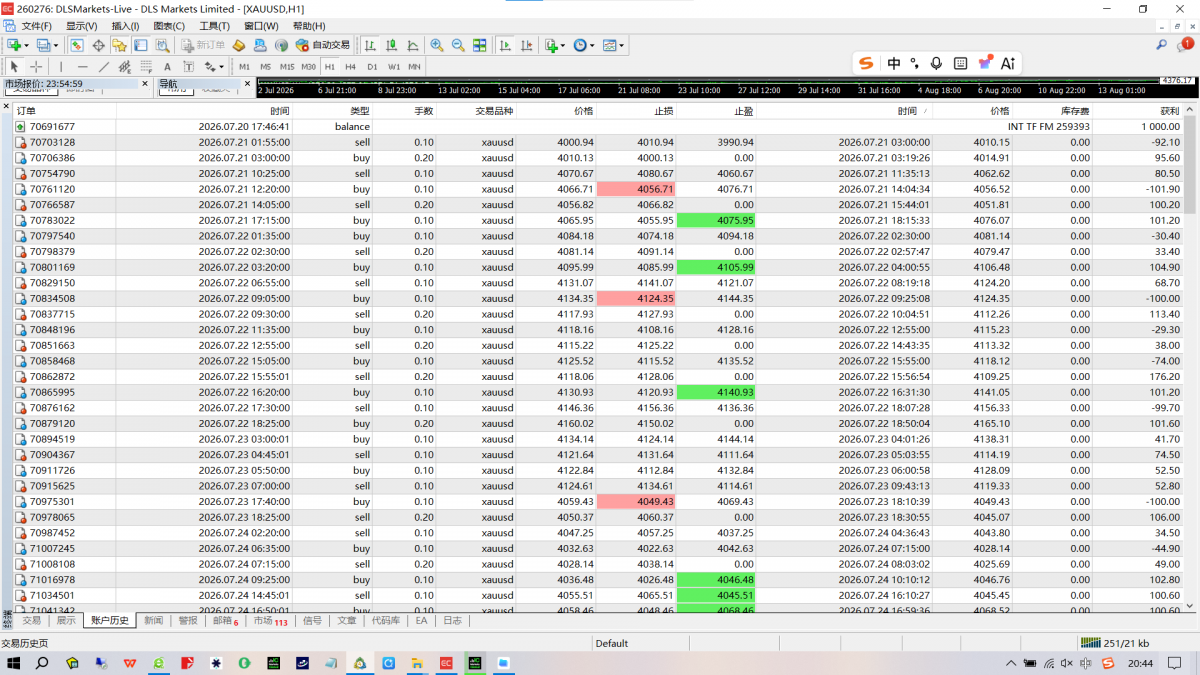Select the cursor arrow tool
Viewport: 1200px width, 675px height.
point(14,67)
